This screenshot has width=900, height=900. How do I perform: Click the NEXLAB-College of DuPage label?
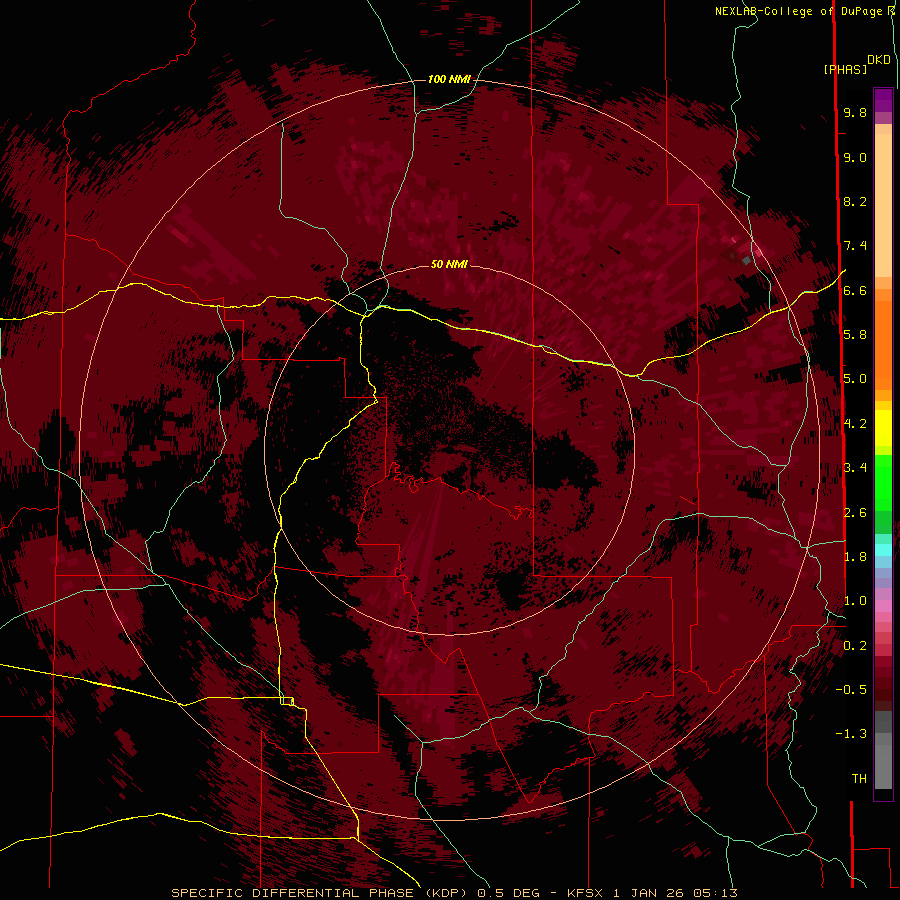tap(798, 11)
